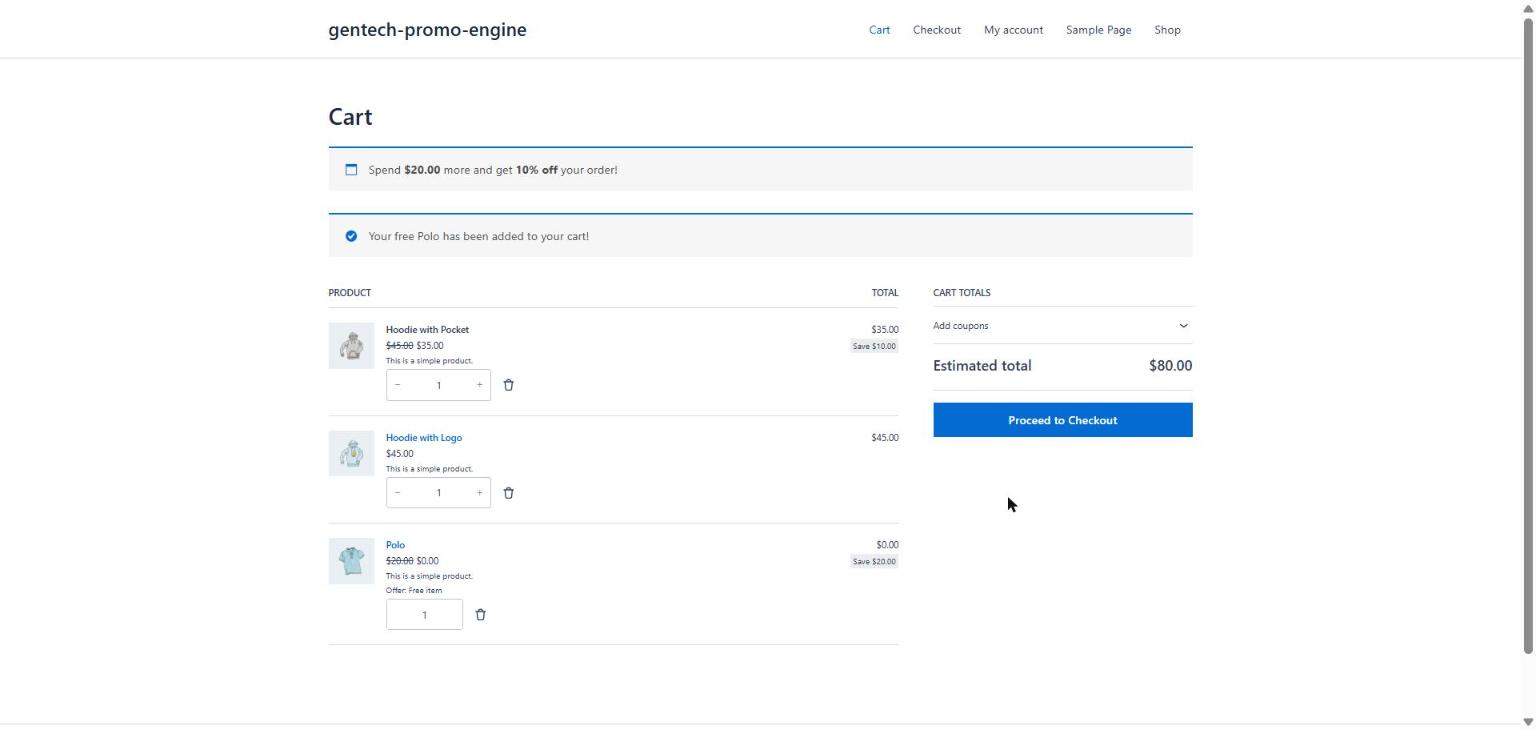The height and width of the screenshot is (730, 1536).
Task: Visit Sample Page from navigation
Action: [x=1098, y=30]
